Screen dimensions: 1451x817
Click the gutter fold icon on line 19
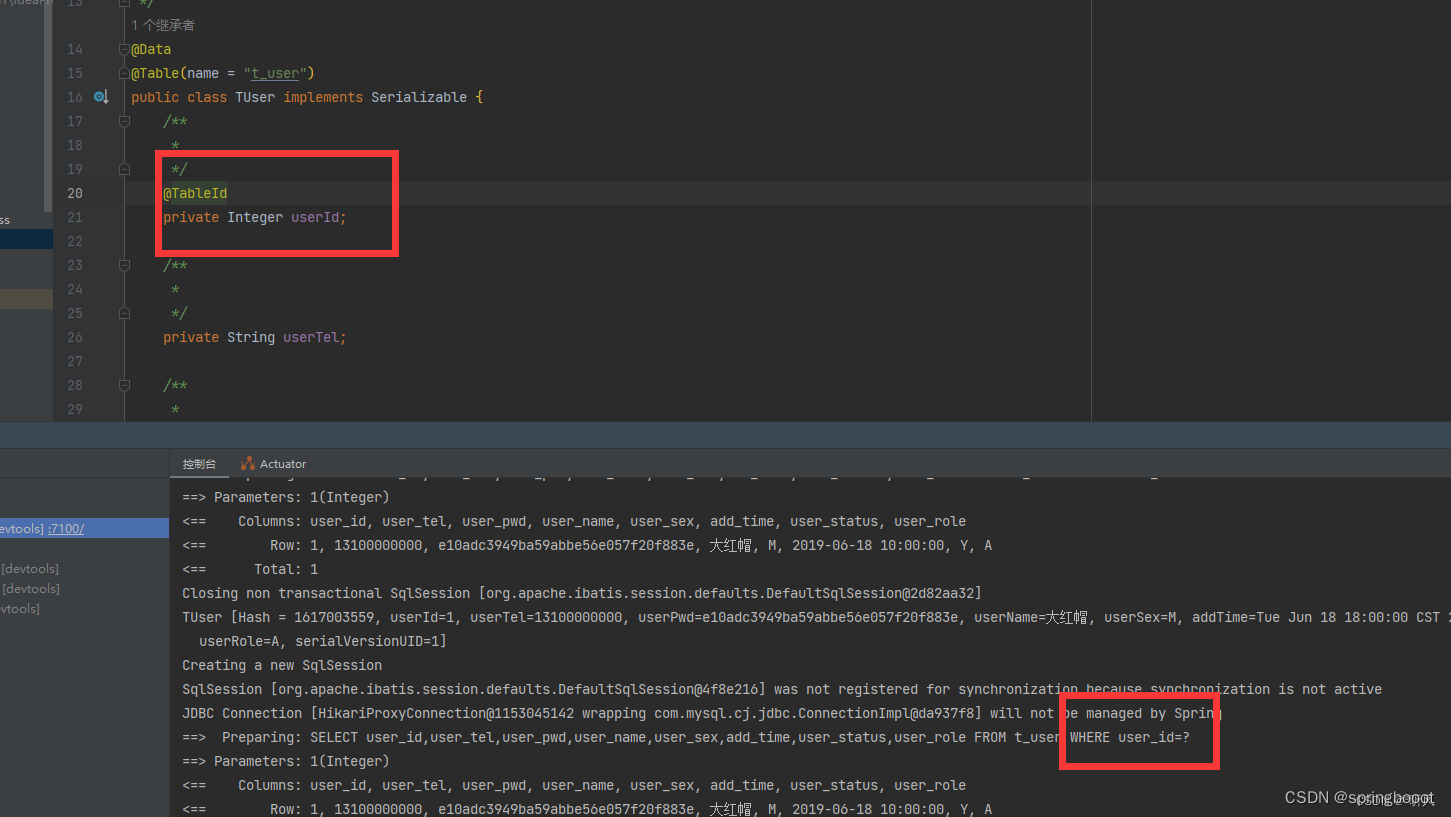point(124,169)
